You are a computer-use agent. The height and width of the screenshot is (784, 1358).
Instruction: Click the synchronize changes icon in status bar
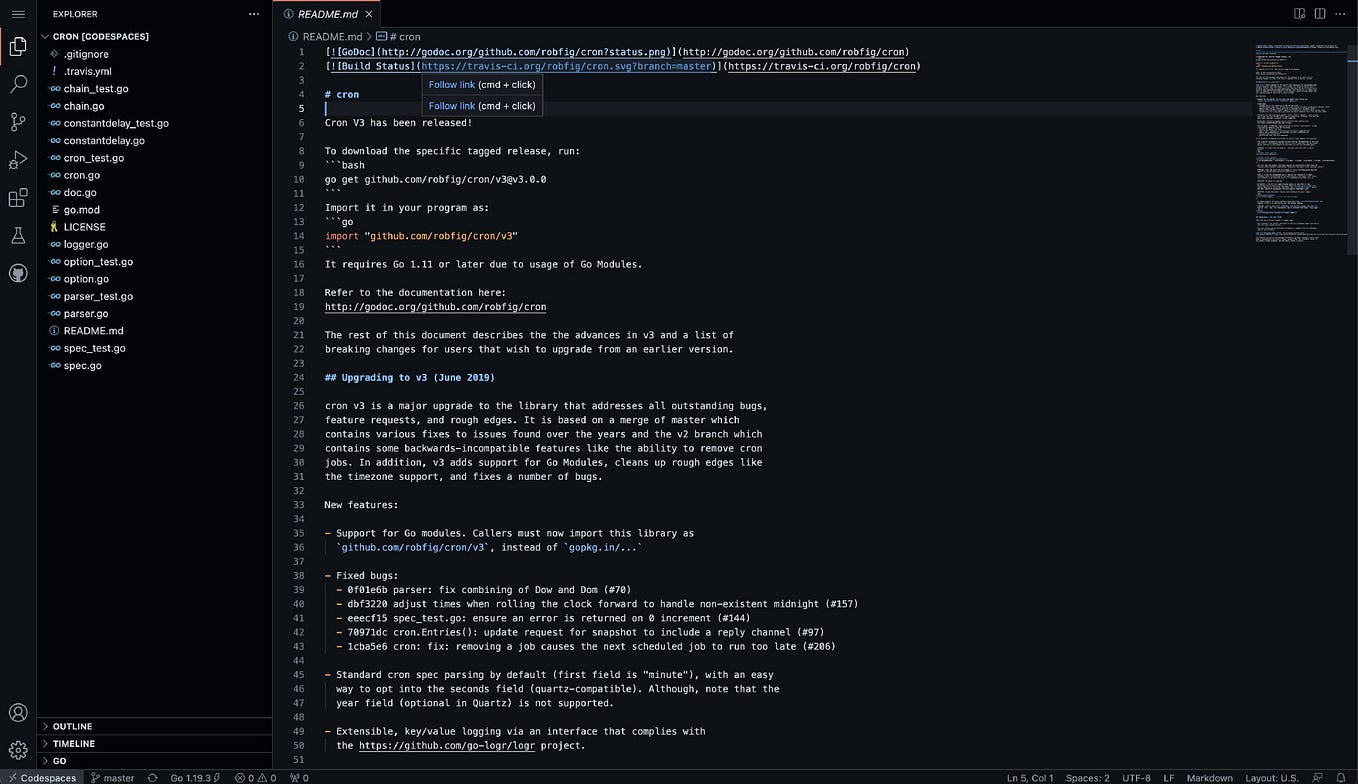tap(152, 777)
